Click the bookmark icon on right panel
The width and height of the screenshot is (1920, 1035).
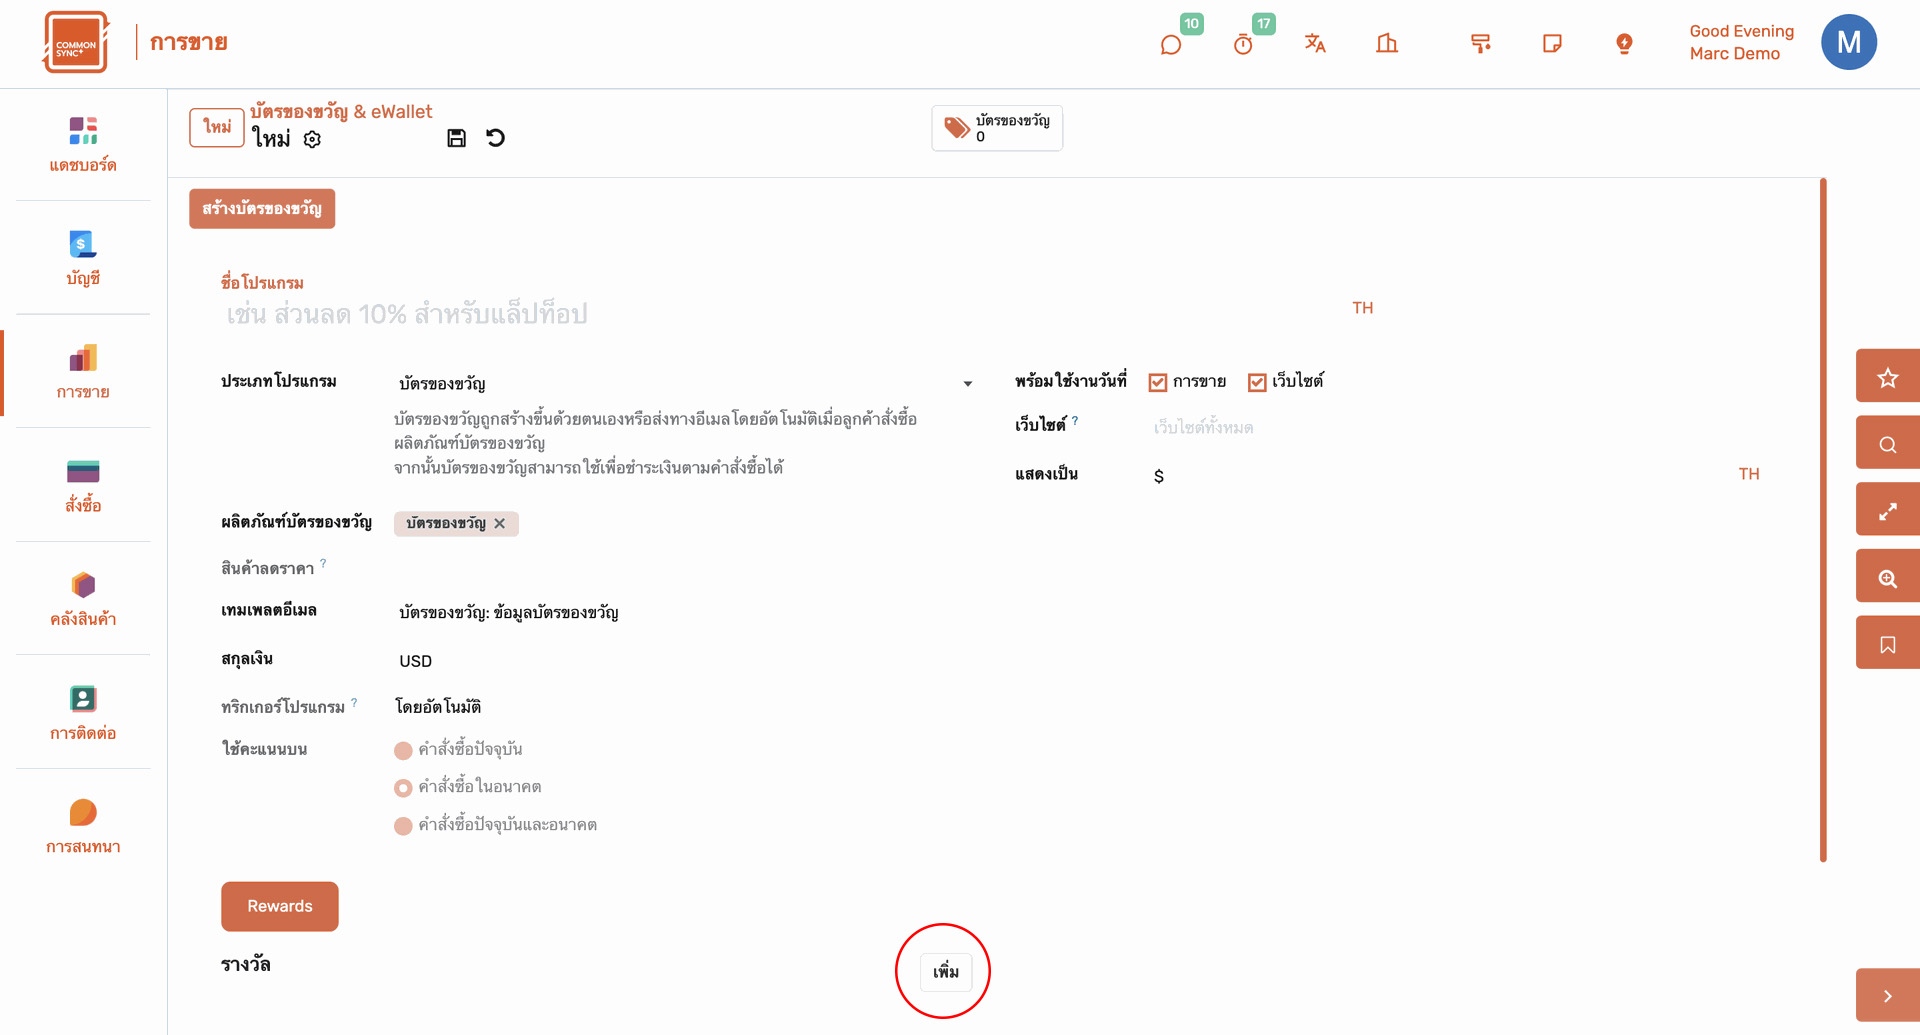(1887, 645)
